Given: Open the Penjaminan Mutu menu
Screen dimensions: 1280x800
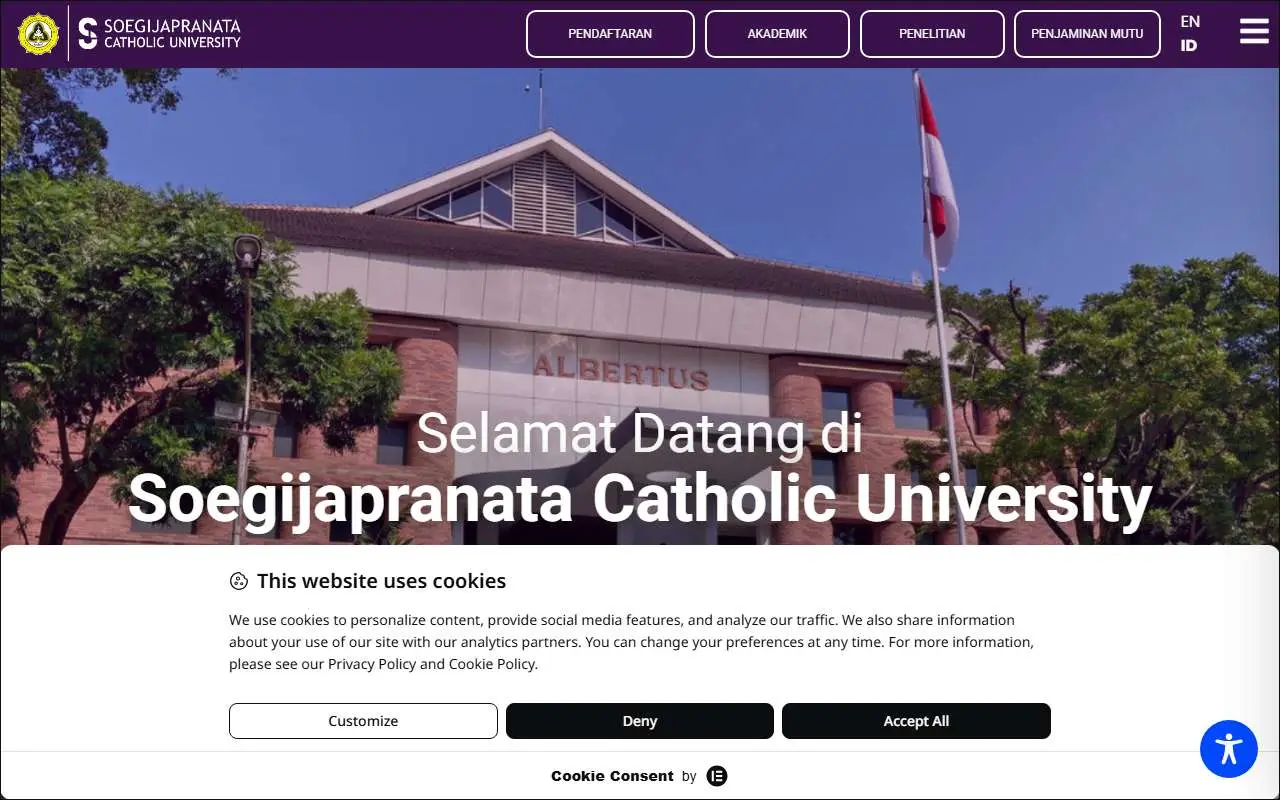Looking at the screenshot, I should pyautogui.click(x=1087, y=34).
